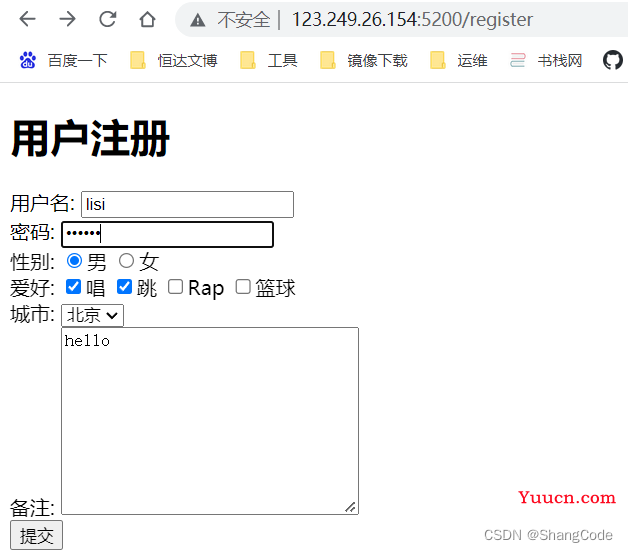Select the 男 gender radio button
Image resolution: width=628 pixels, height=552 pixels.
74,261
